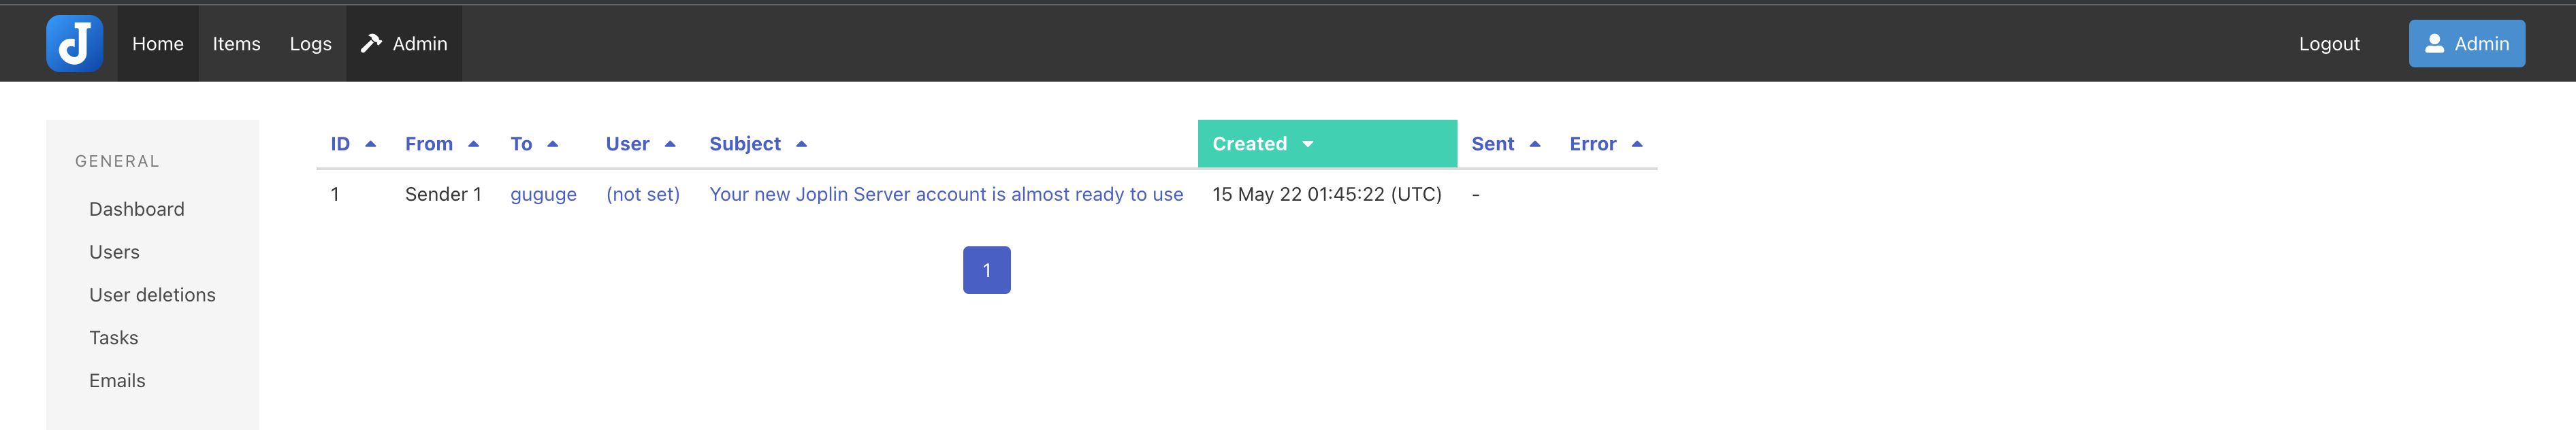Open the email subject link
2576x445 pixels.
click(x=945, y=194)
